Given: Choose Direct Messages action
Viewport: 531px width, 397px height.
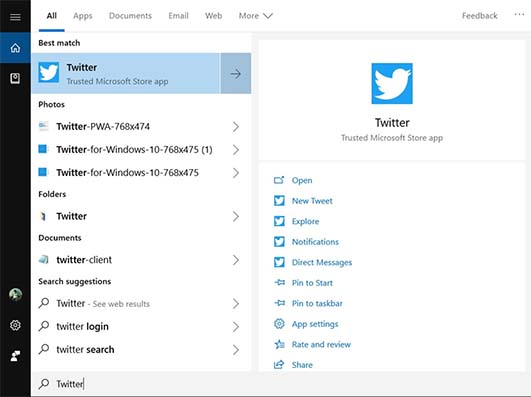Looking at the screenshot, I should (x=322, y=263).
